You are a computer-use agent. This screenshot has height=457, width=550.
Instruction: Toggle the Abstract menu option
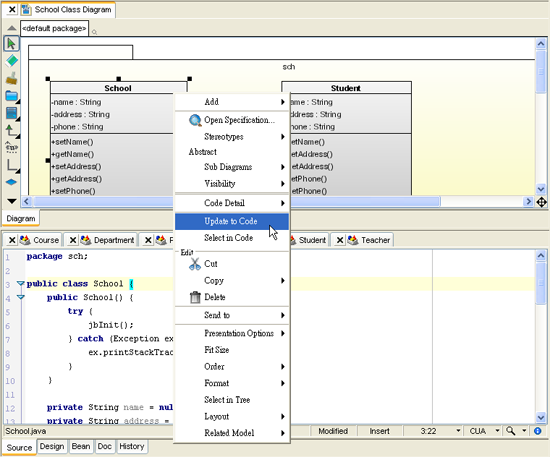pos(232,152)
